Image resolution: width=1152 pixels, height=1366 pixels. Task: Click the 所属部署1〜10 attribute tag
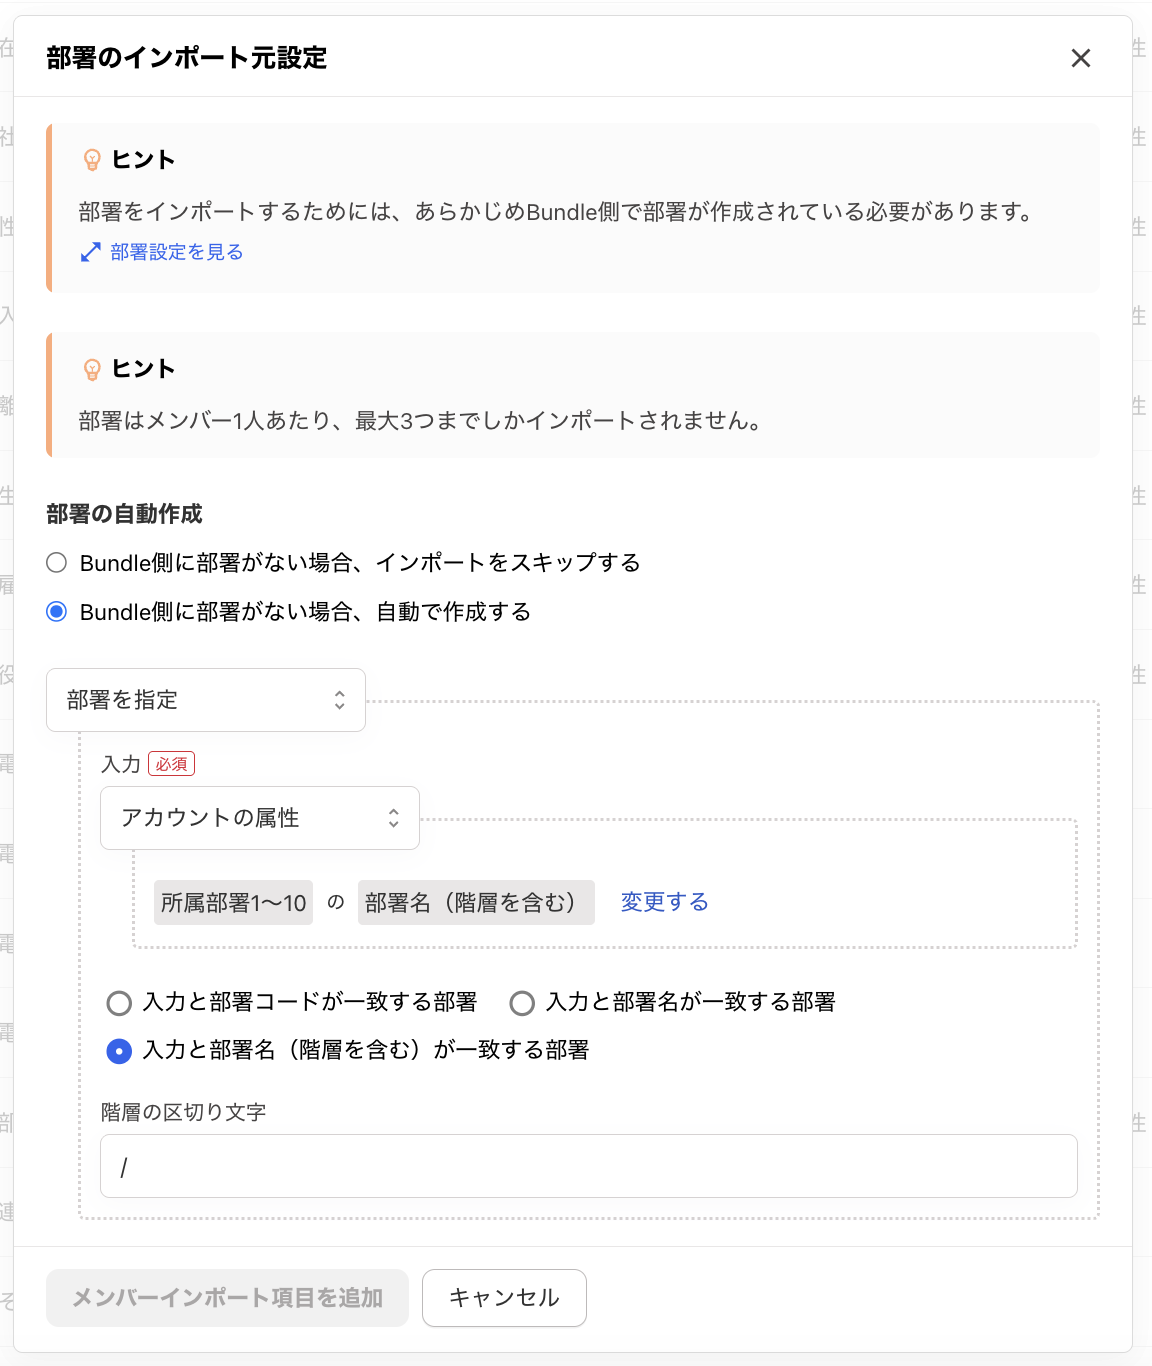pyautogui.click(x=234, y=903)
